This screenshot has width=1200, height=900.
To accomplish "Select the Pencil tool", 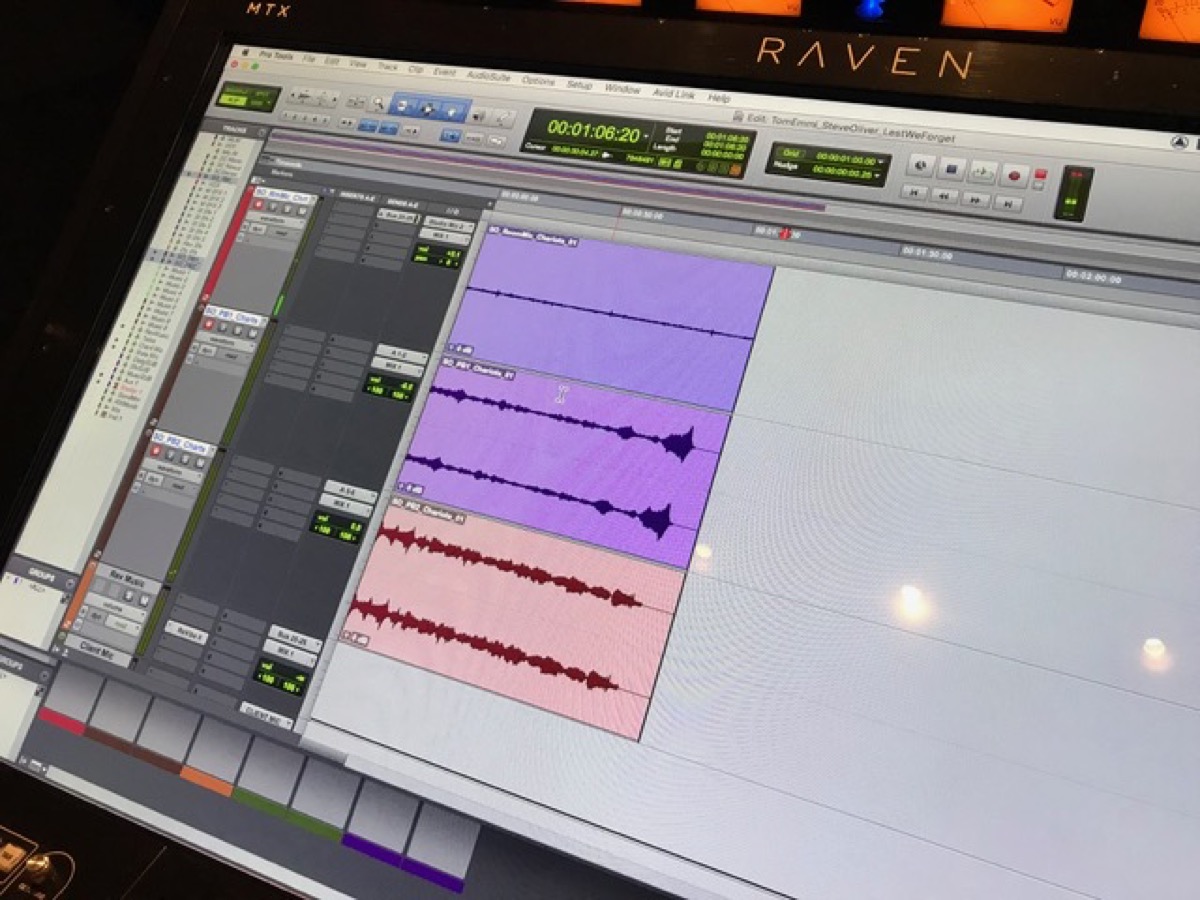I will coord(503,117).
